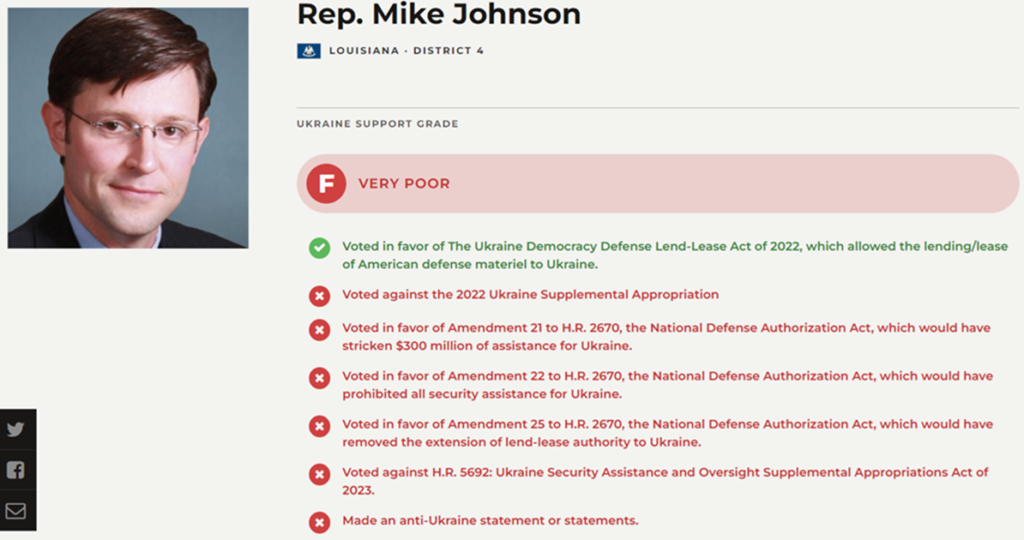Open Rep. Mike Johnson's portrait photo
This screenshot has height=540, width=1024.
point(128,128)
